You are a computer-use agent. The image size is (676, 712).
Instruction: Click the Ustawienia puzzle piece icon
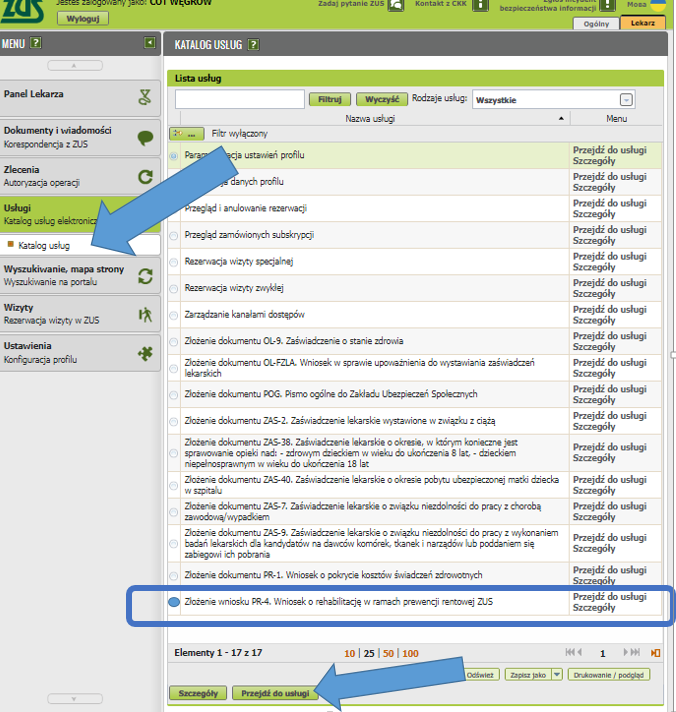tap(145, 353)
